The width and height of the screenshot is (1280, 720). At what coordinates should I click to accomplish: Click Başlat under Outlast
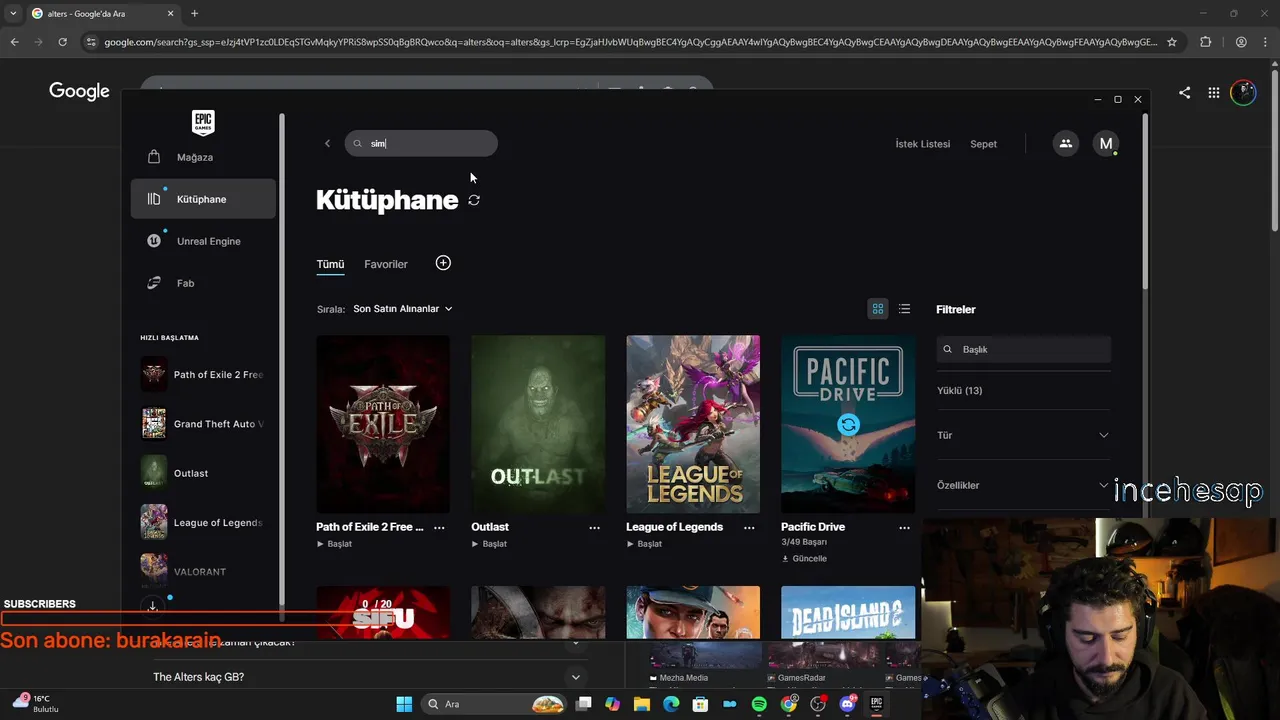click(490, 544)
